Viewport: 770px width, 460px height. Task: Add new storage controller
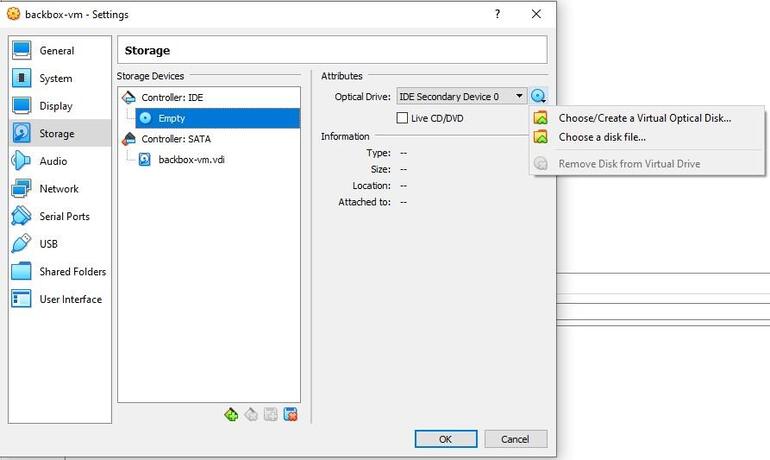tap(231, 414)
